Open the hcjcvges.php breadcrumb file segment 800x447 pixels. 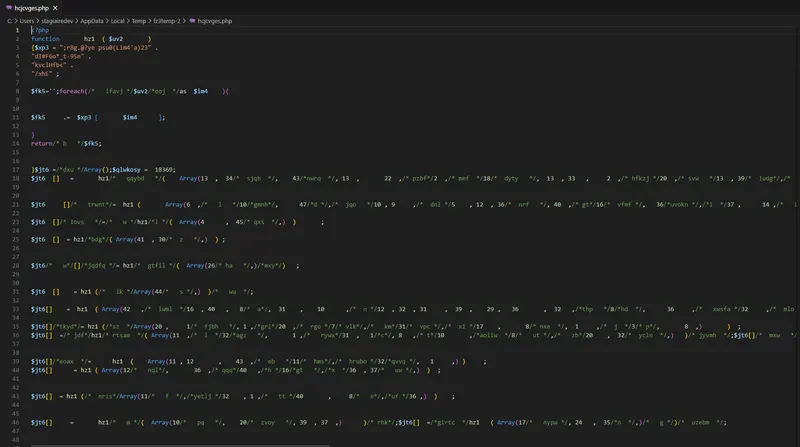215,21
